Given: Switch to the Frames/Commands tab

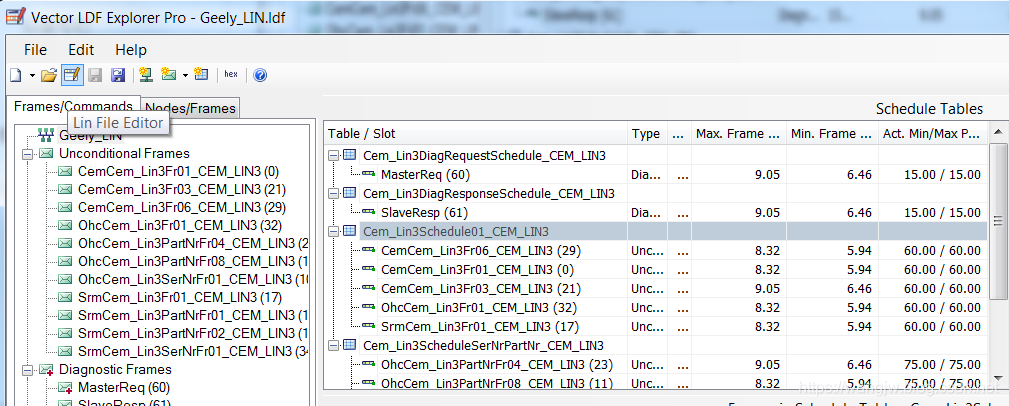Looking at the screenshot, I should [73, 107].
